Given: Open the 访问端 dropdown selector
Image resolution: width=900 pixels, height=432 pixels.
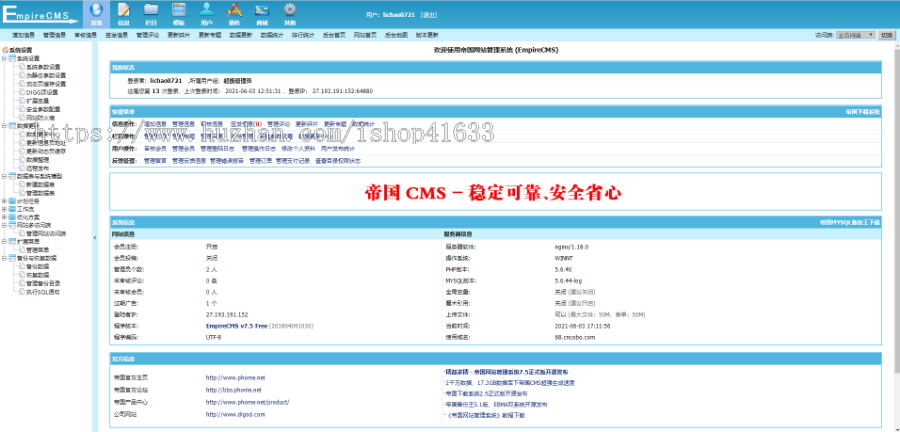Looking at the screenshot, I should 855,35.
